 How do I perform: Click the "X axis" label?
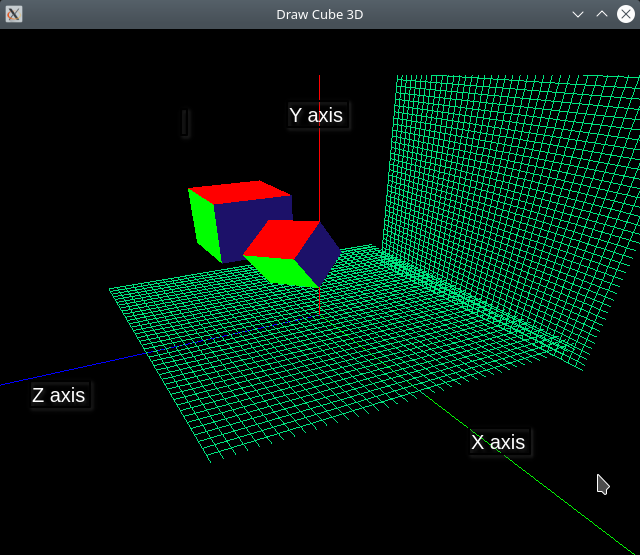[x=499, y=442]
